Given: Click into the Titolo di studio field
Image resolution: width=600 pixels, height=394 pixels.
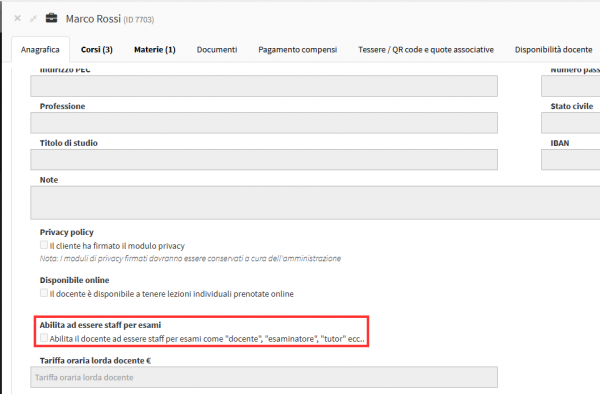Looking at the screenshot, I should point(264,160).
